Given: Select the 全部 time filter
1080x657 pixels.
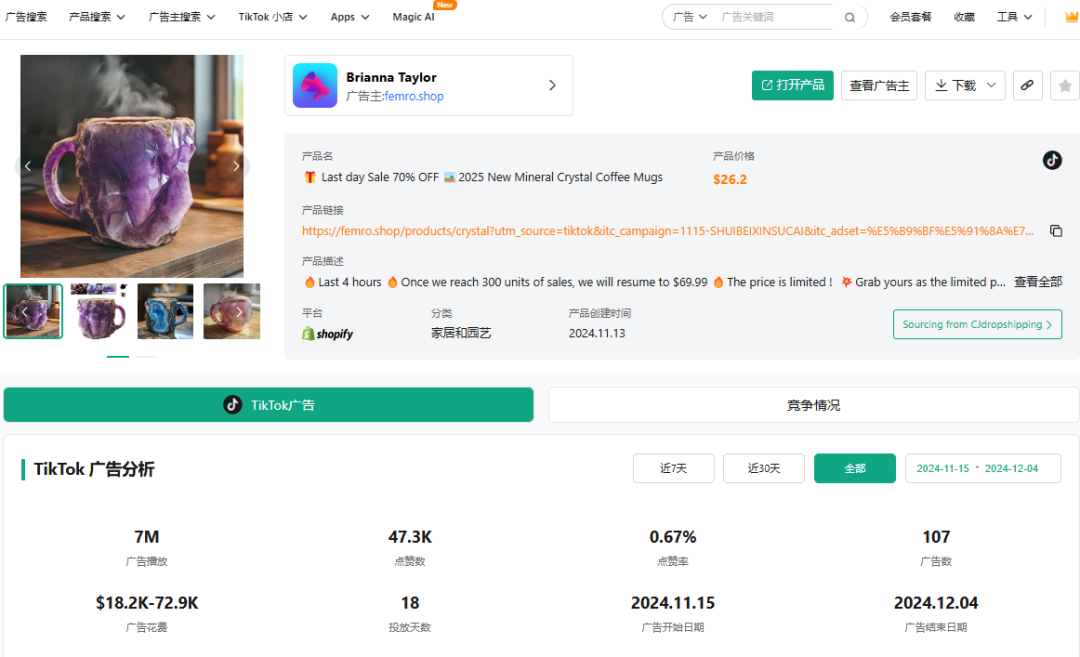Looking at the screenshot, I should 854,467.
